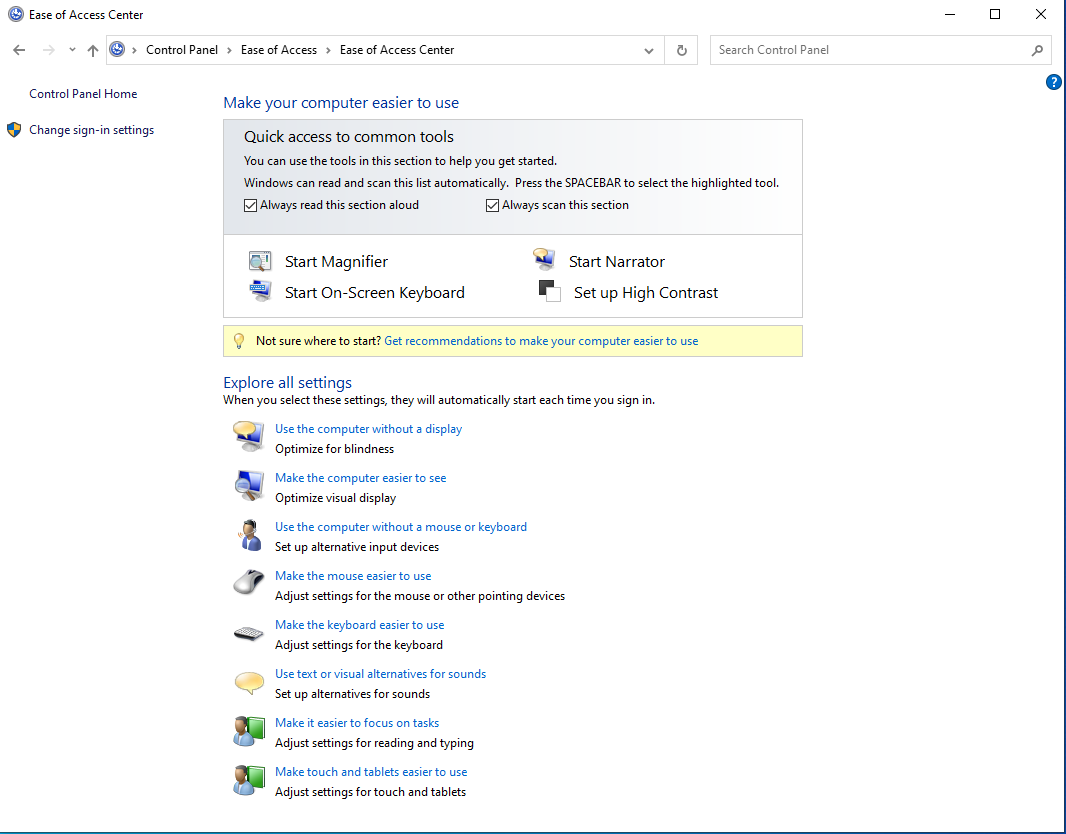Open Get recommendations to make computer easier link

[541, 341]
